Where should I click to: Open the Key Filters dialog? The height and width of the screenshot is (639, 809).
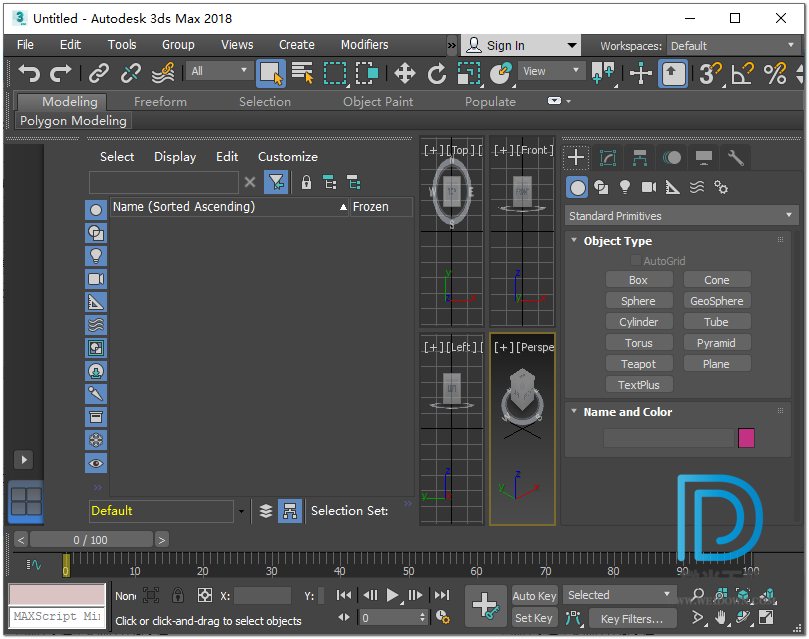point(632,619)
